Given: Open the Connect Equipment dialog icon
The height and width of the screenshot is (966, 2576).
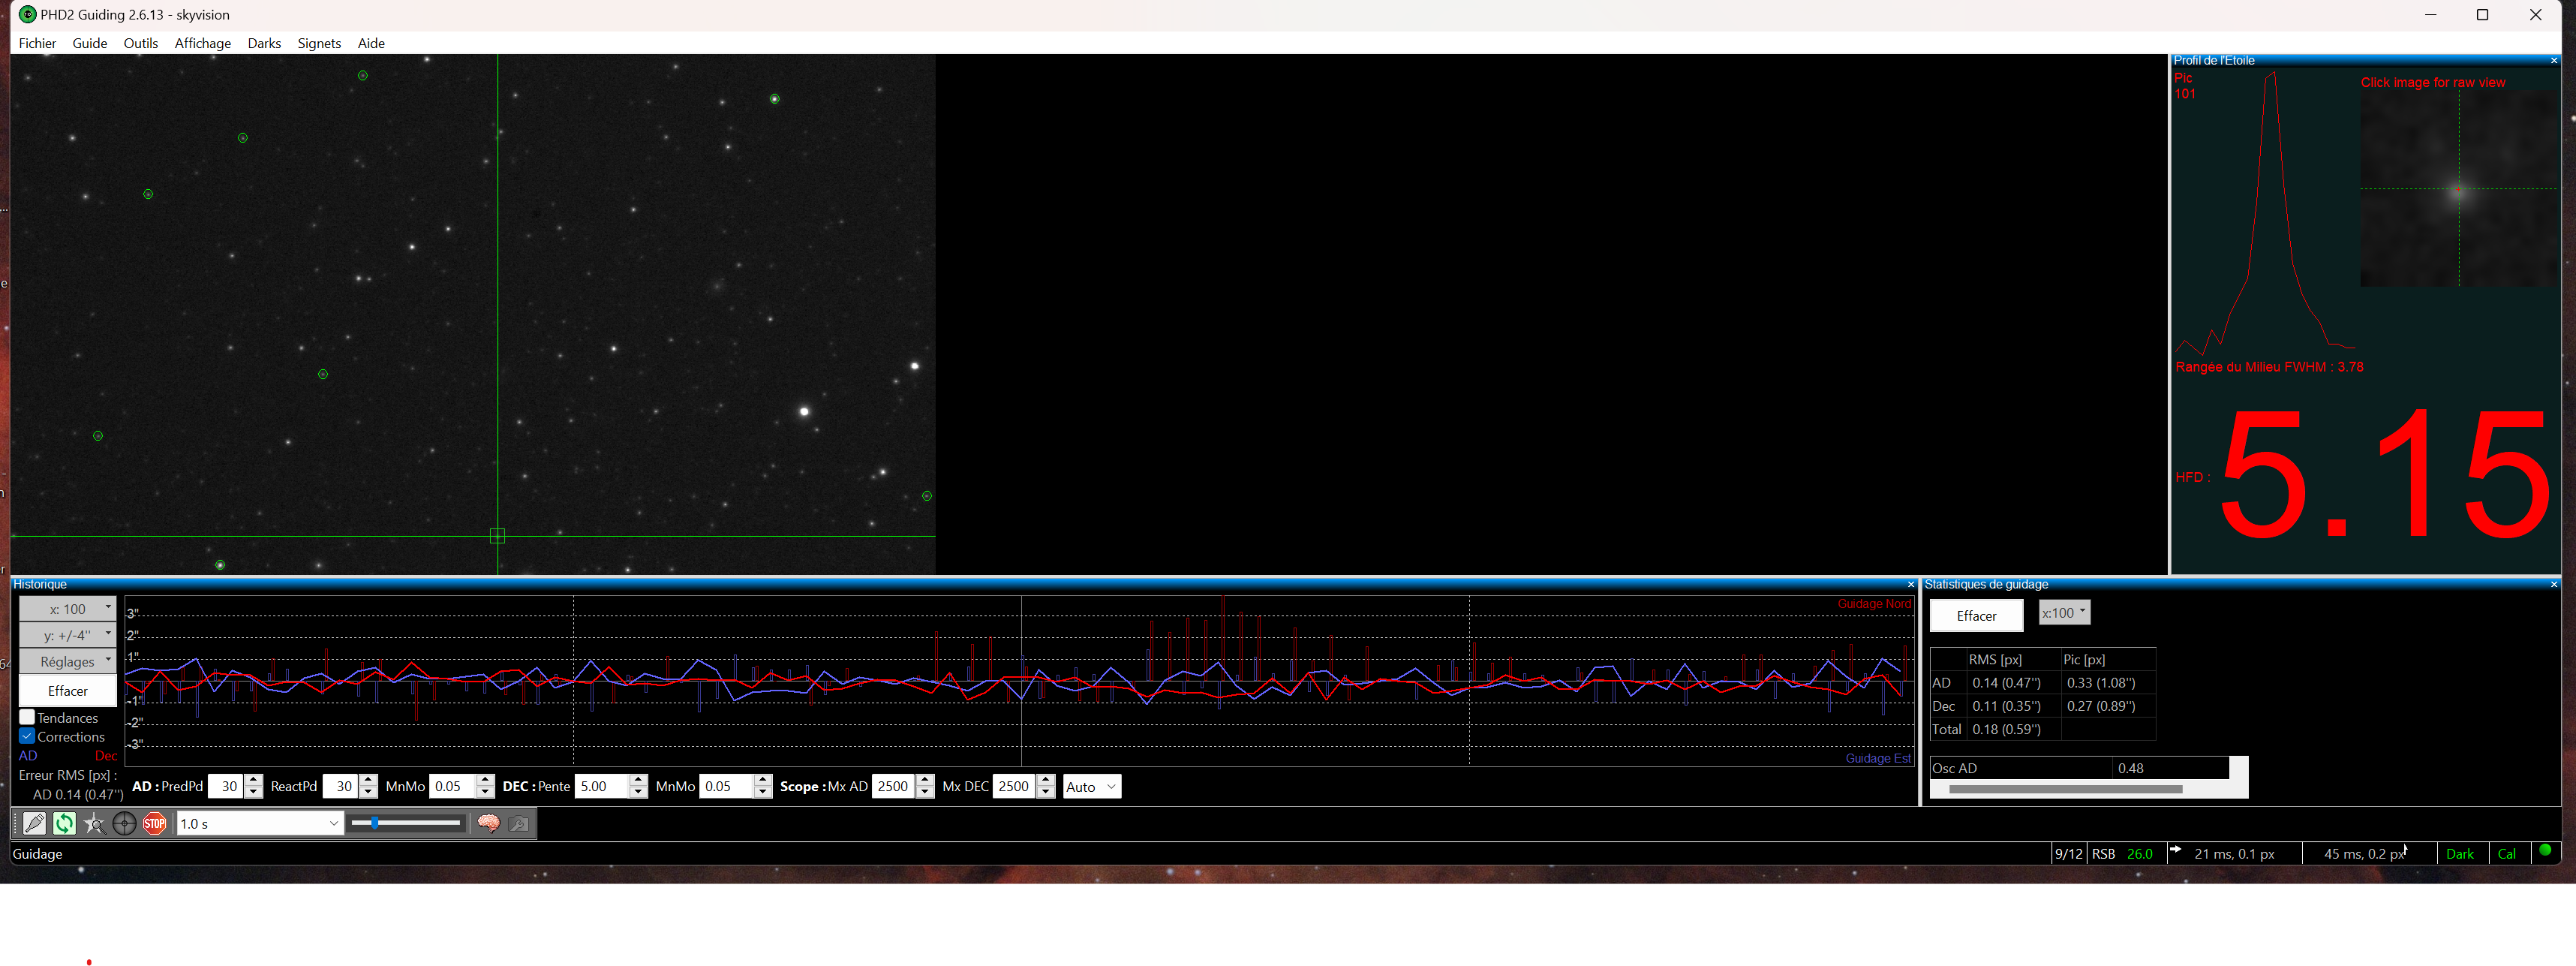Looking at the screenshot, I should [x=35, y=823].
